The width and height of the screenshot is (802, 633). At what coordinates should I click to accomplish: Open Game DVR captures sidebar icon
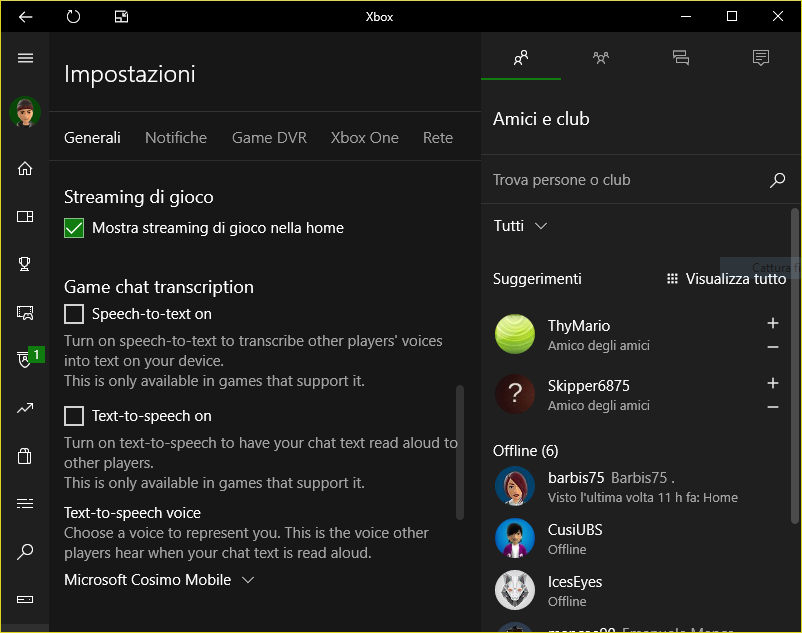[25, 312]
